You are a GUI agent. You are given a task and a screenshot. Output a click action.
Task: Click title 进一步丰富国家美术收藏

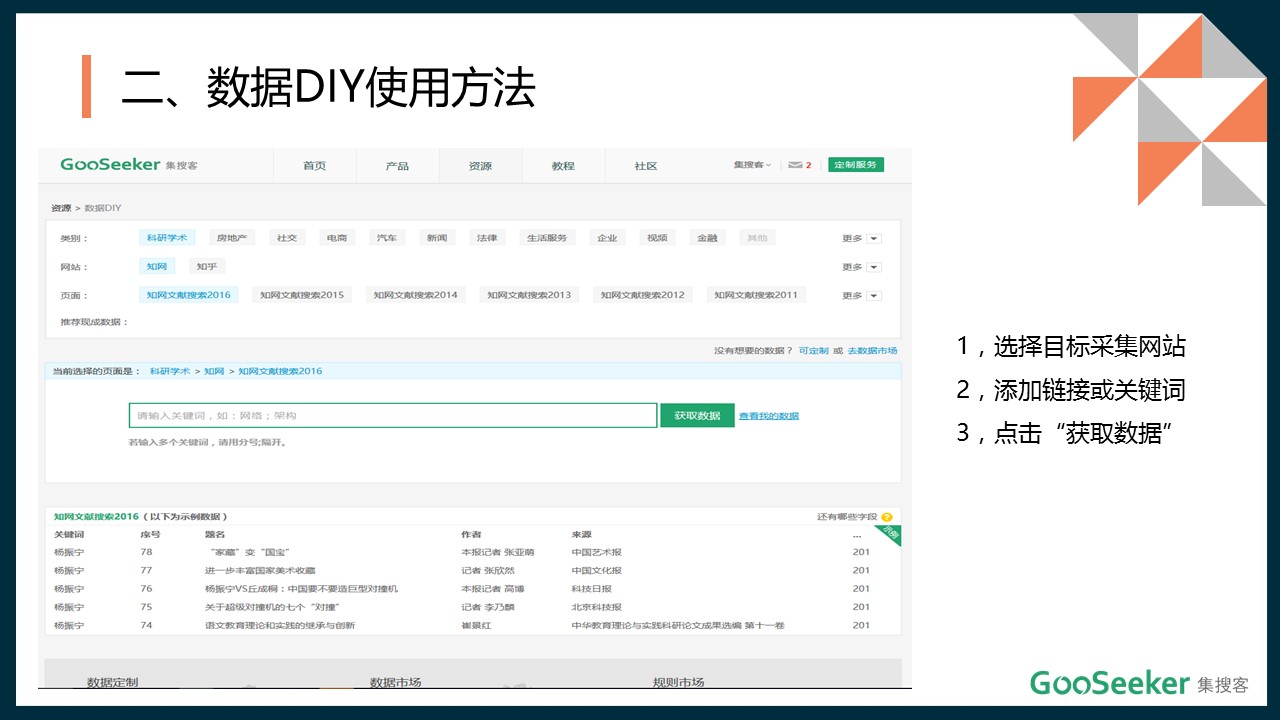pyautogui.click(x=260, y=570)
